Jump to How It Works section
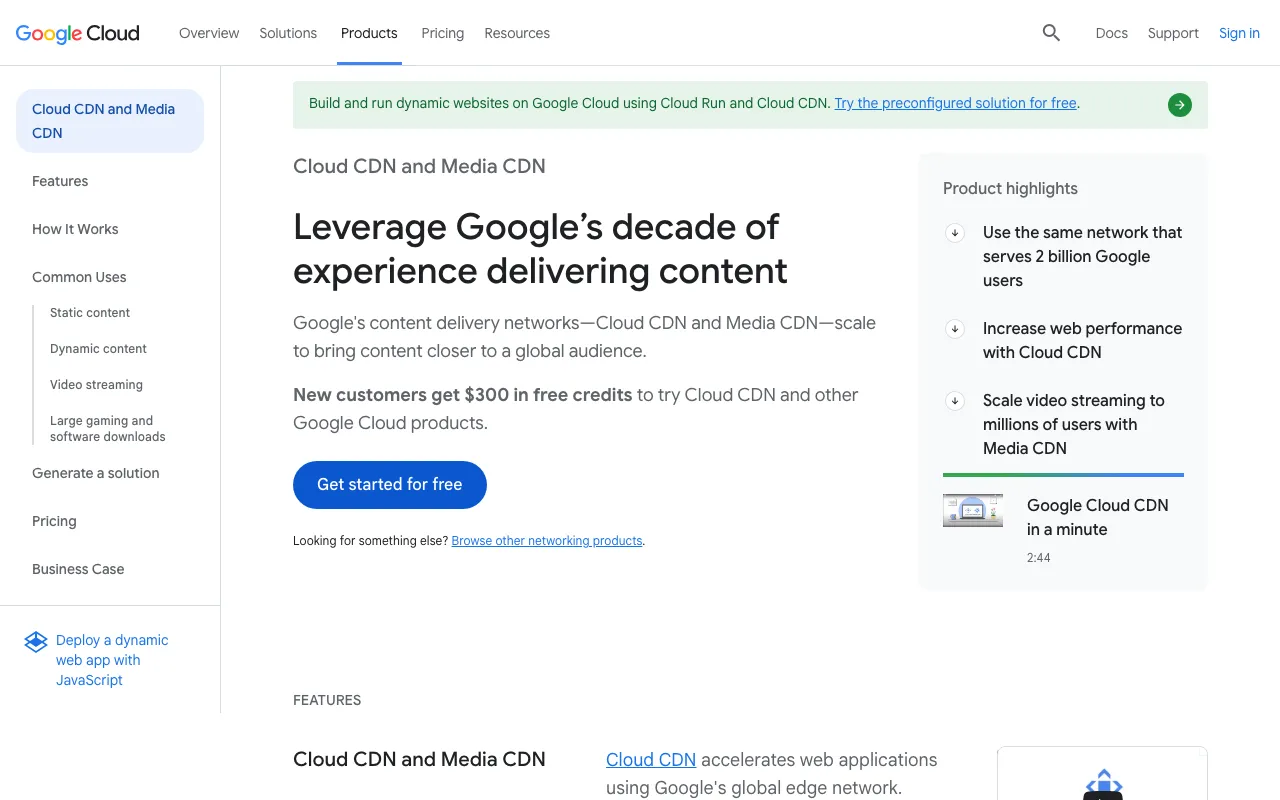The width and height of the screenshot is (1280, 800). point(75,229)
